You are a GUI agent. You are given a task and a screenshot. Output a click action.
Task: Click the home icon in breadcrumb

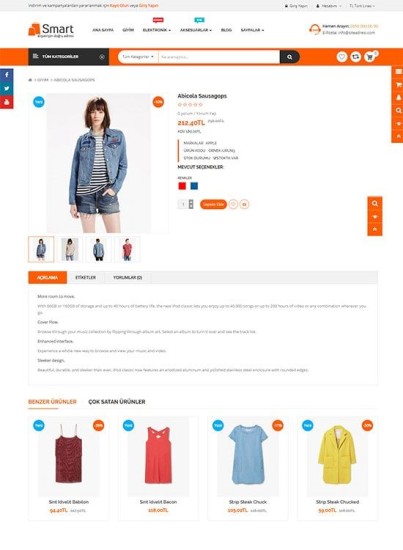[30, 80]
